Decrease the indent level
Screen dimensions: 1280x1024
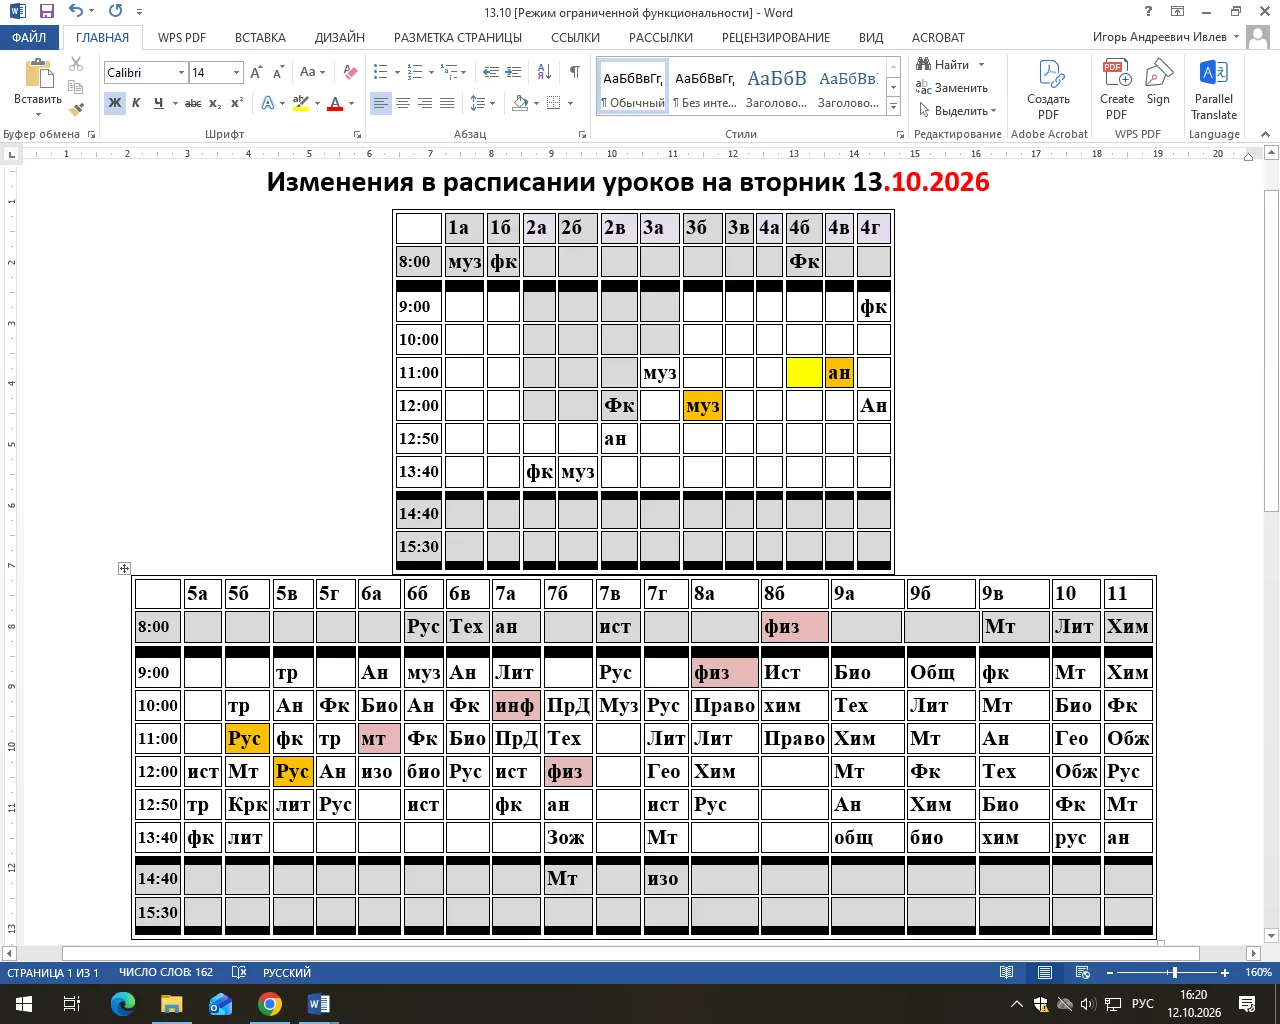(x=491, y=72)
